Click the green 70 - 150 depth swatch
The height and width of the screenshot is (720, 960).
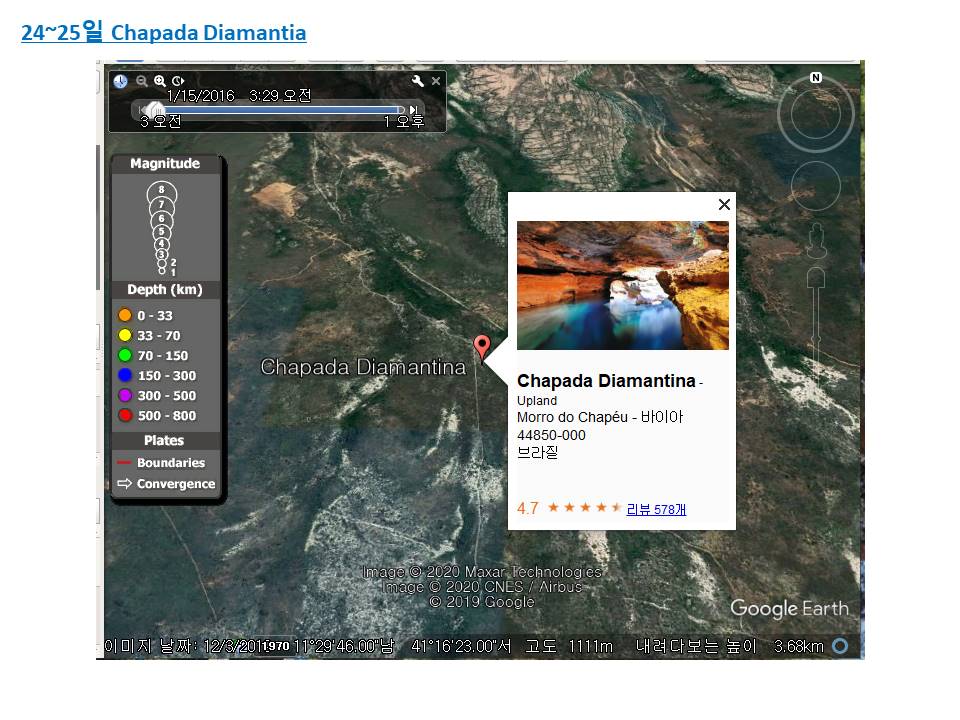(x=125, y=356)
